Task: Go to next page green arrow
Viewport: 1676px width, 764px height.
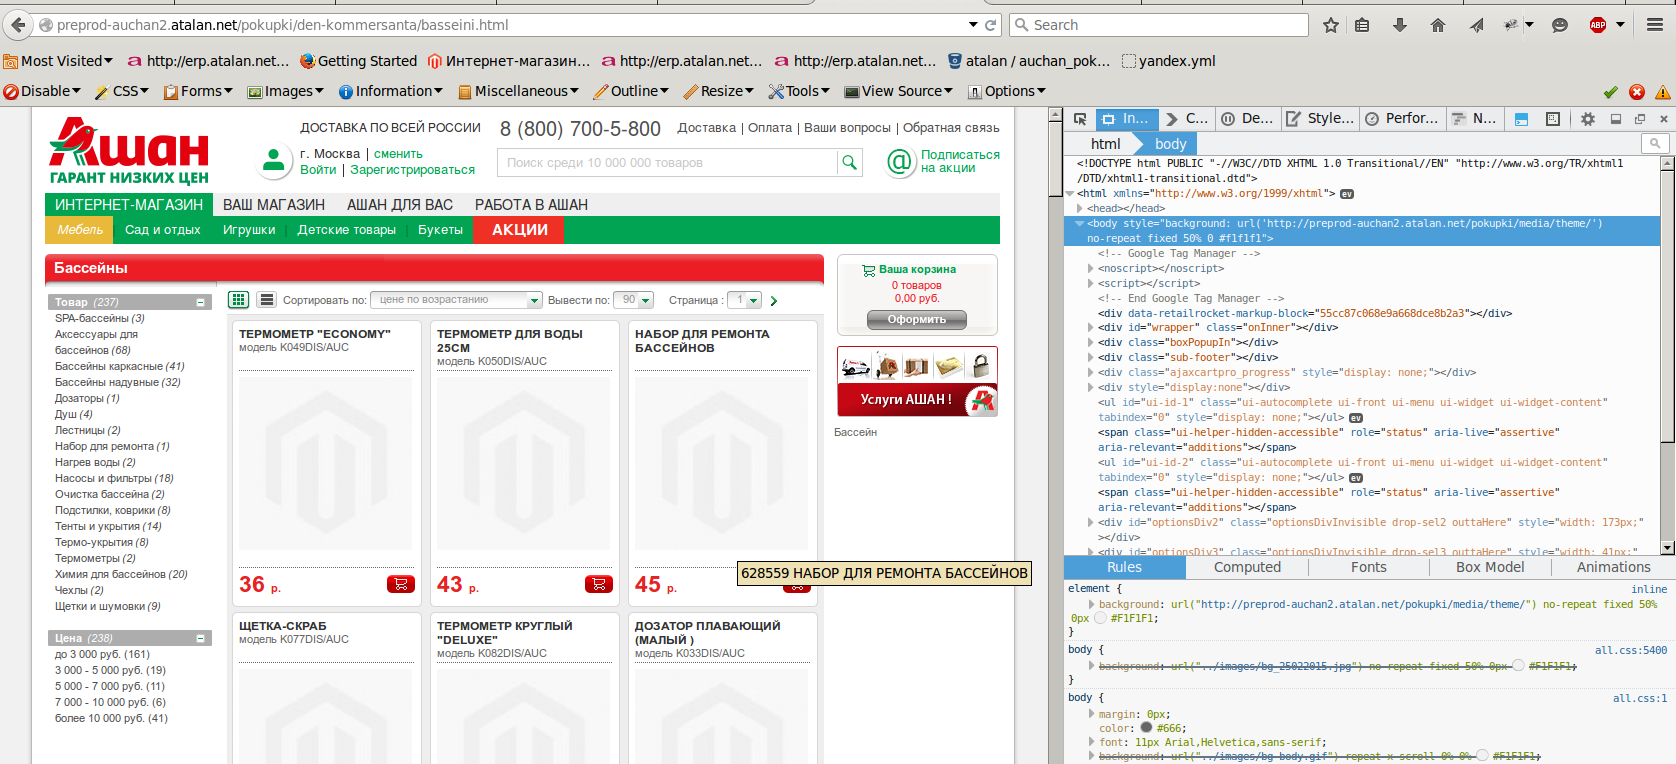Action: pyautogui.click(x=774, y=300)
